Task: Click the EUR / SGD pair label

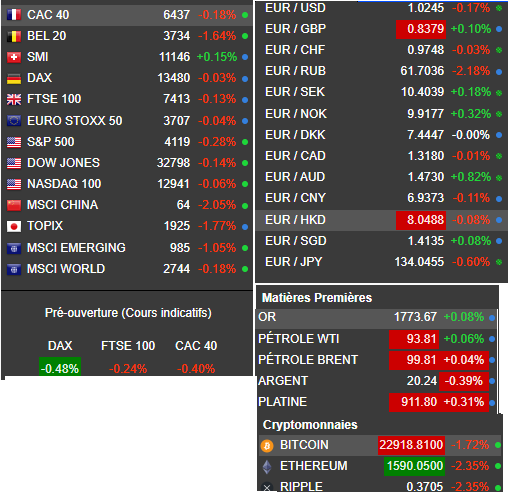Action: tap(296, 241)
